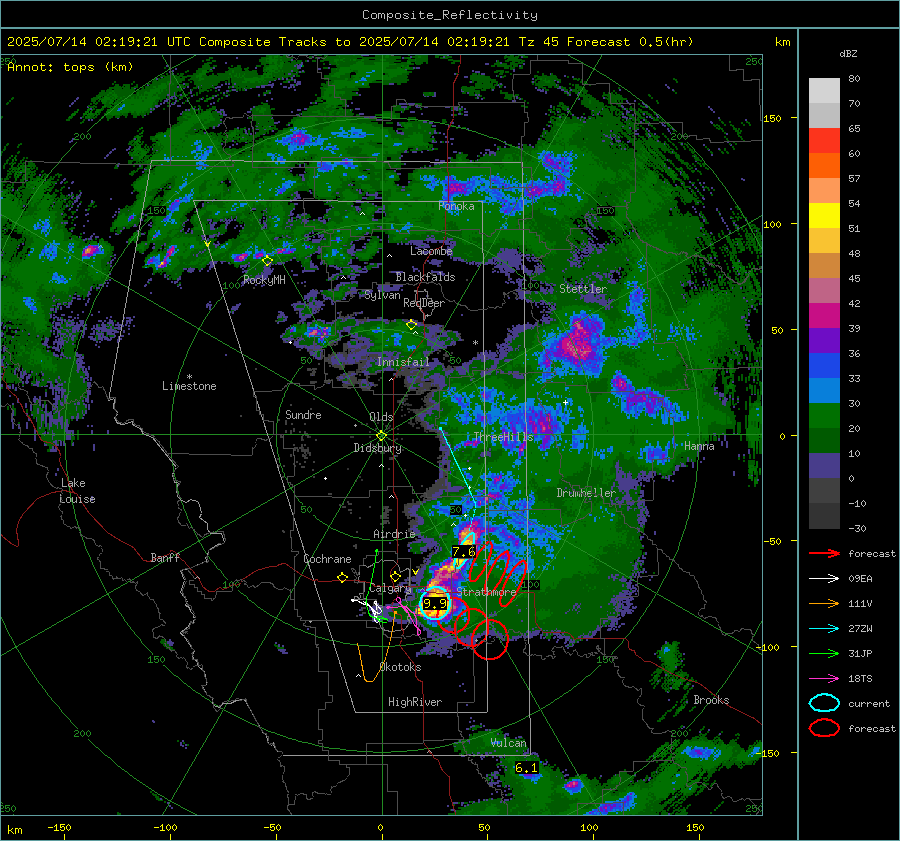
Task: Click the Vulcan label
Action: tap(508, 743)
